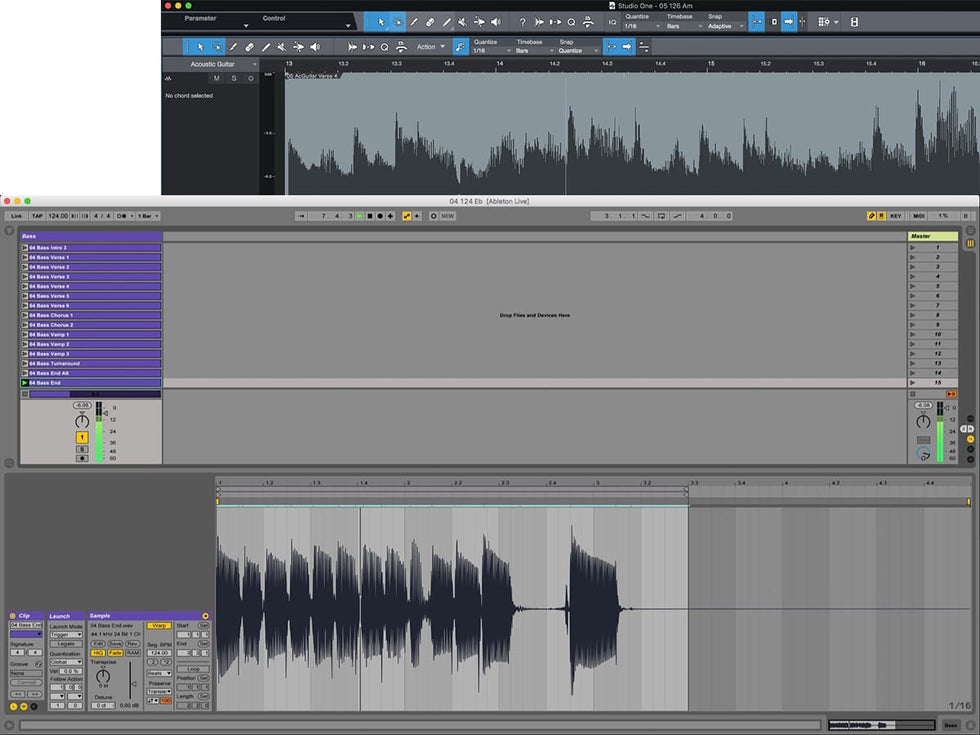Image resolution: width=980 pixels, height=735 pixels.
Task: Toggle the Loop switch for the clip
Action: point(193,669)
